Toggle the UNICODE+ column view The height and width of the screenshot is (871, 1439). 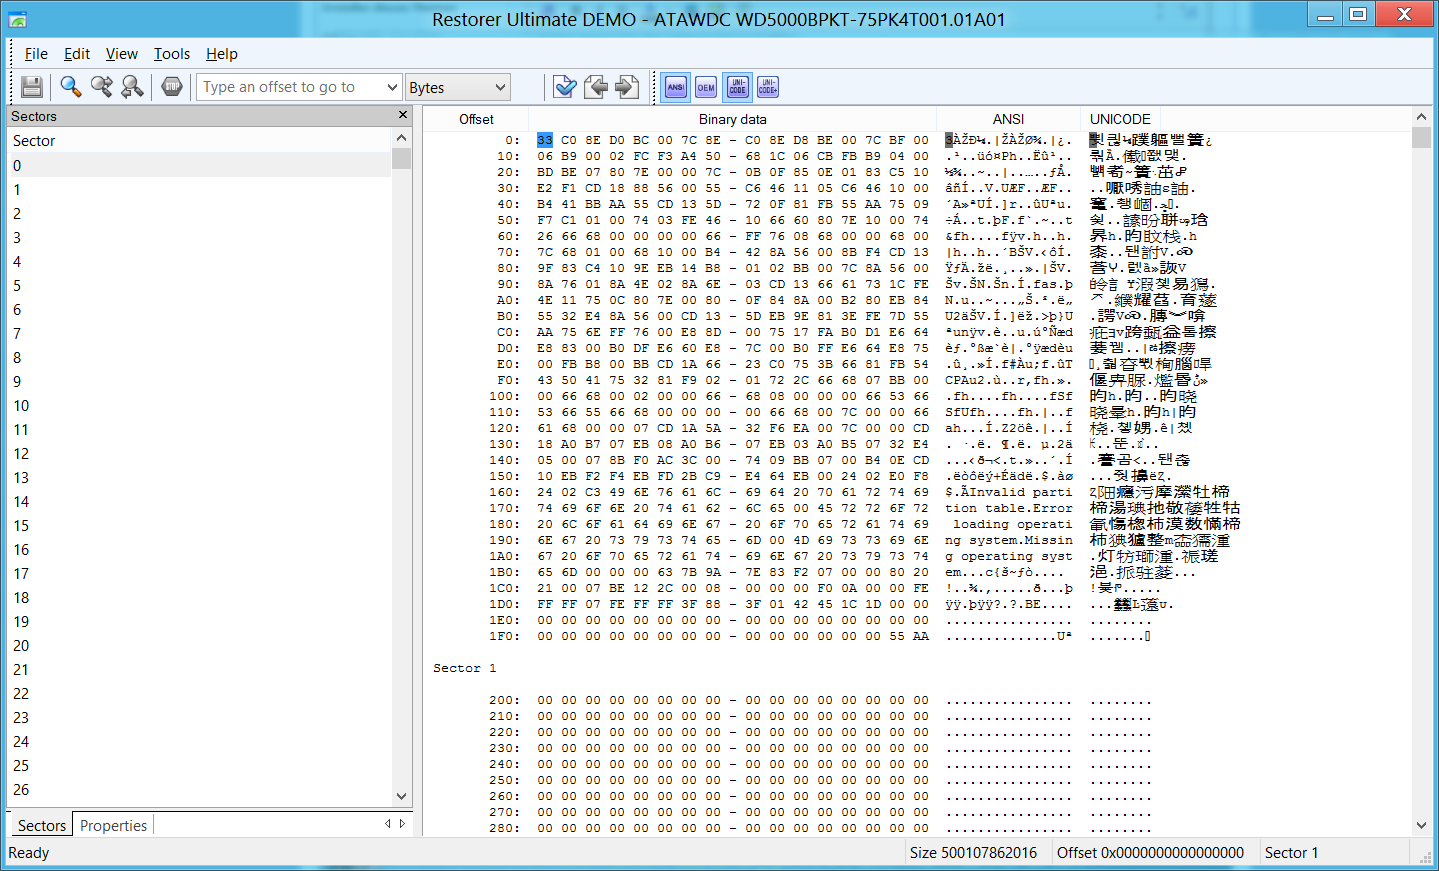(768, 87)
